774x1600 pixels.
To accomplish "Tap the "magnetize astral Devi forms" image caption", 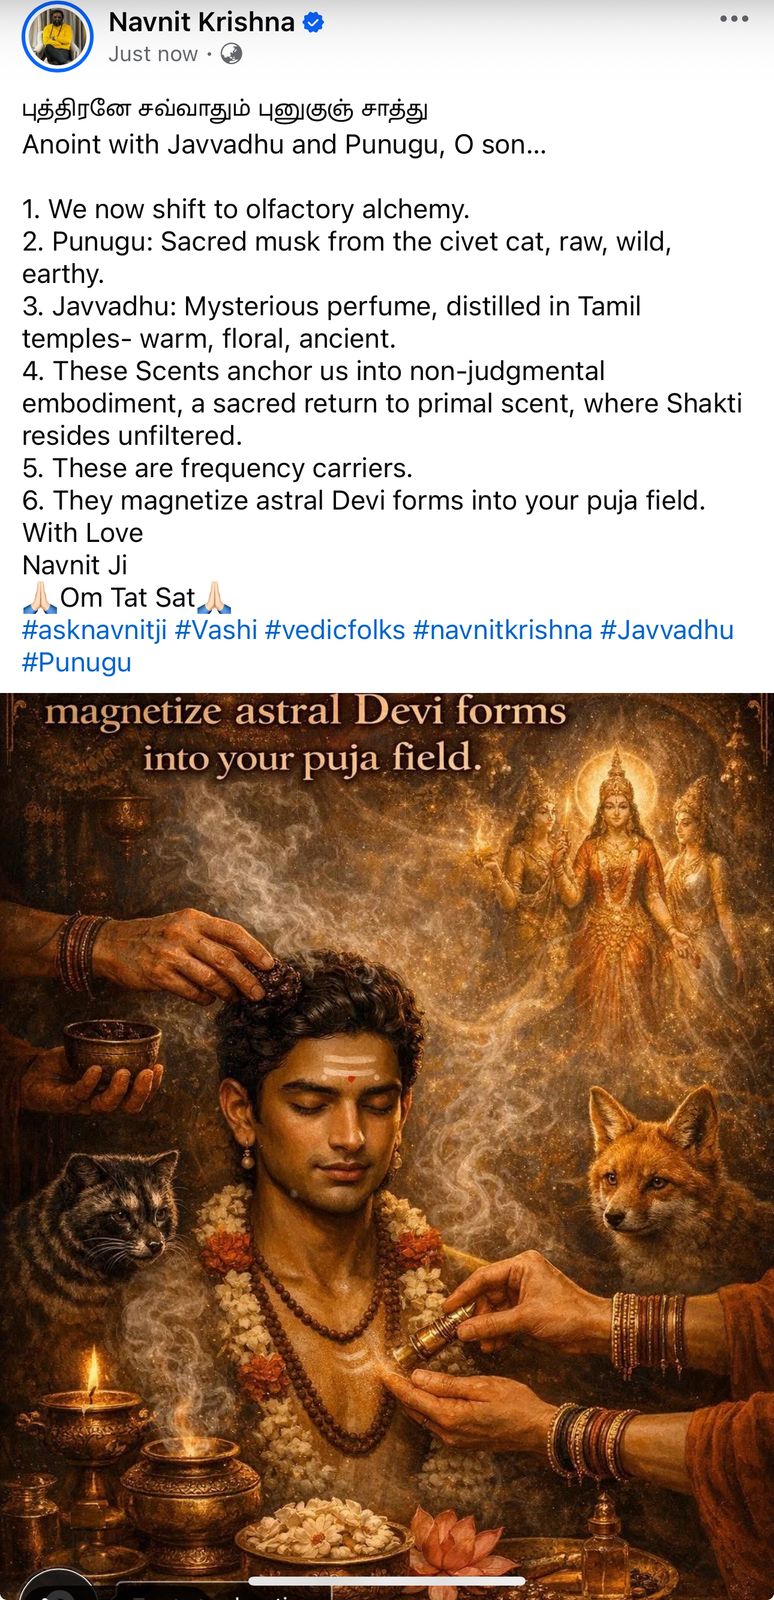I will point(306,712).
